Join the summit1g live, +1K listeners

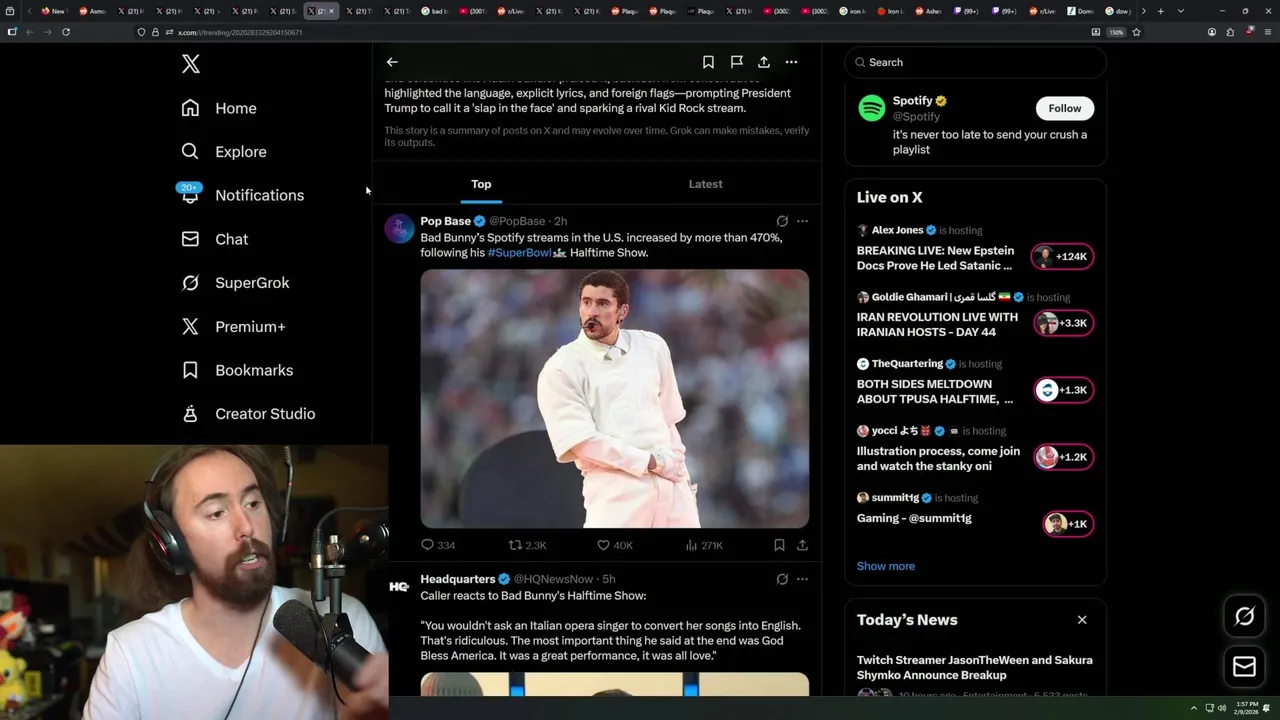[x=1067, y=524]
